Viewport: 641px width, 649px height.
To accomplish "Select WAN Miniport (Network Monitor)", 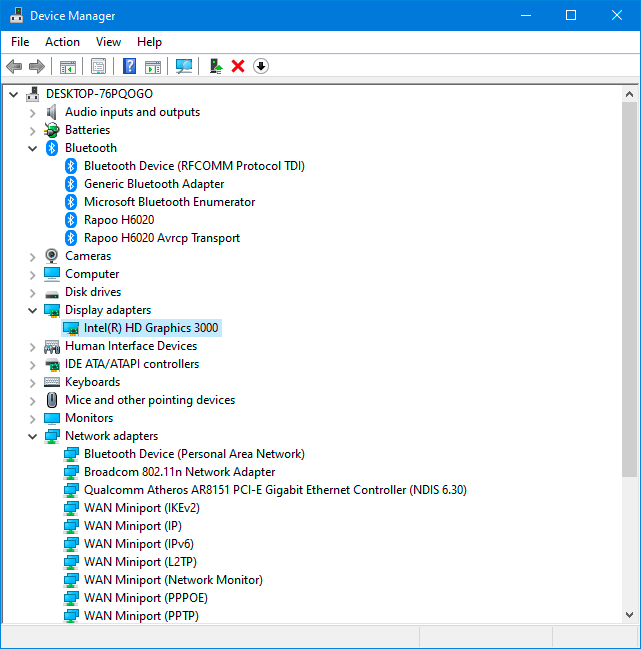I will point(173,580).
